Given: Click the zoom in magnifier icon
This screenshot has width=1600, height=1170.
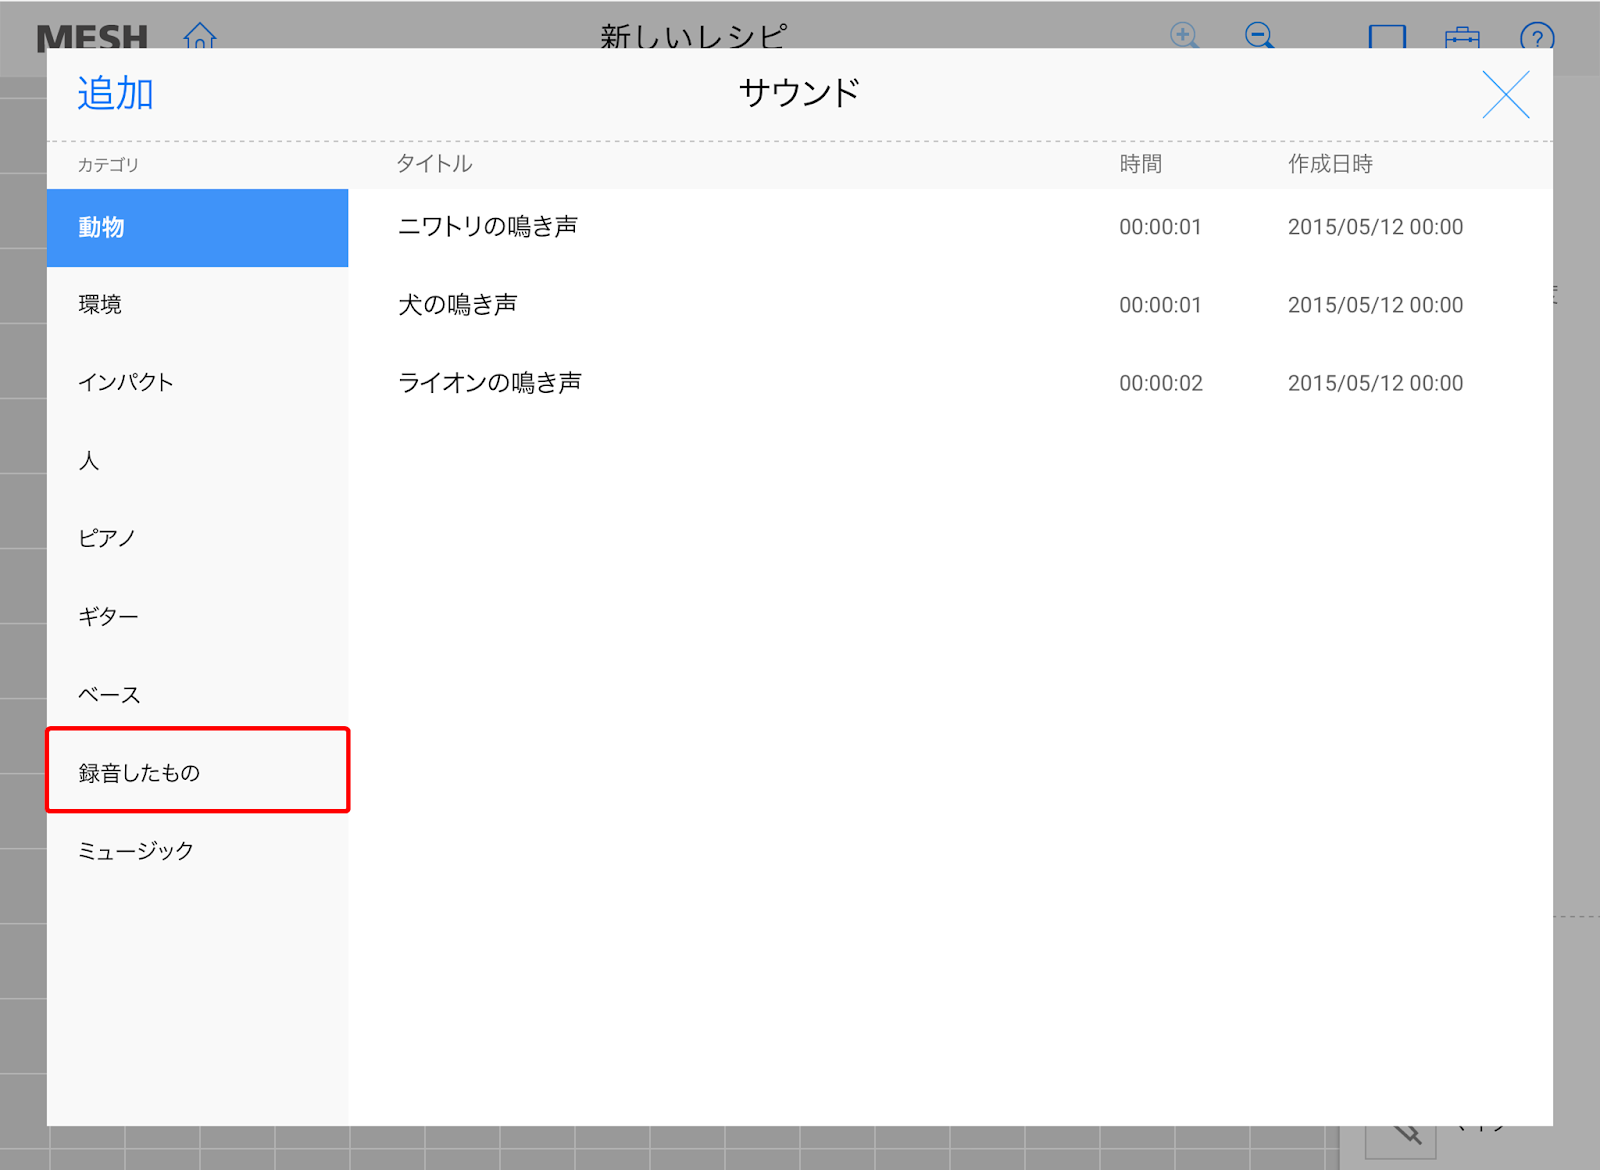Looking at the screenshot, I should (1185, 36).
